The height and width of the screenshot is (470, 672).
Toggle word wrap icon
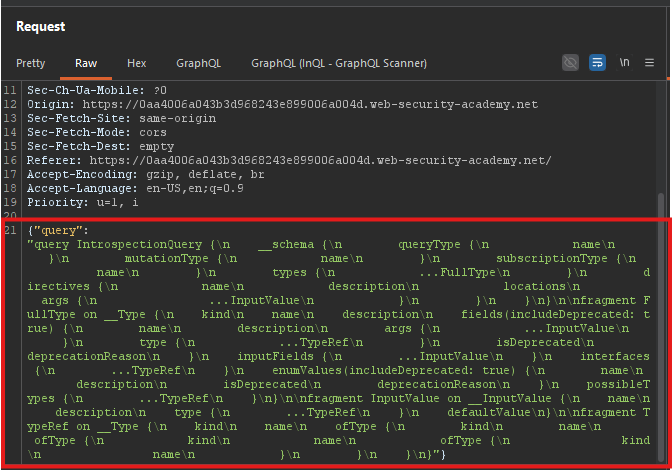(597, 63)
